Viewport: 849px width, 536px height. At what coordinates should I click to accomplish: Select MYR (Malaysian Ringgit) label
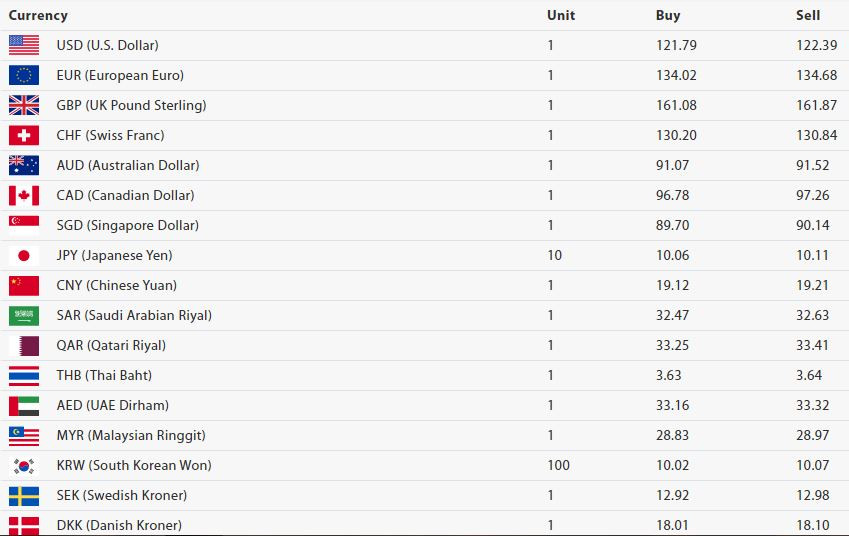(x=131, y=435)
